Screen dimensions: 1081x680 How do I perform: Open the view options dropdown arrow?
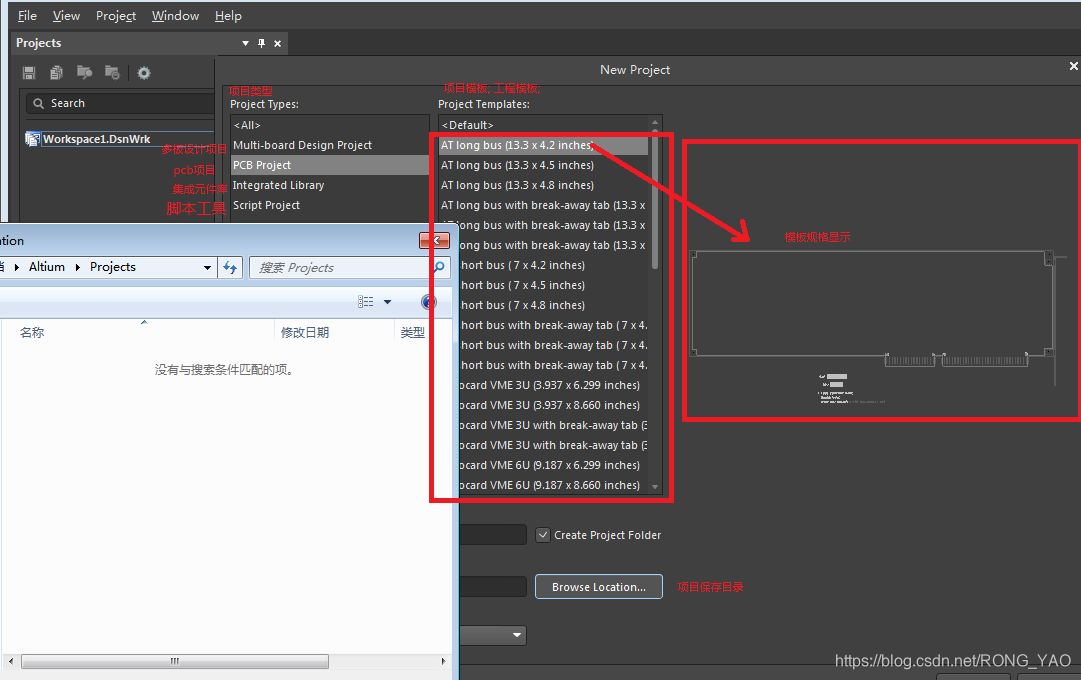(x=387, y=302)
